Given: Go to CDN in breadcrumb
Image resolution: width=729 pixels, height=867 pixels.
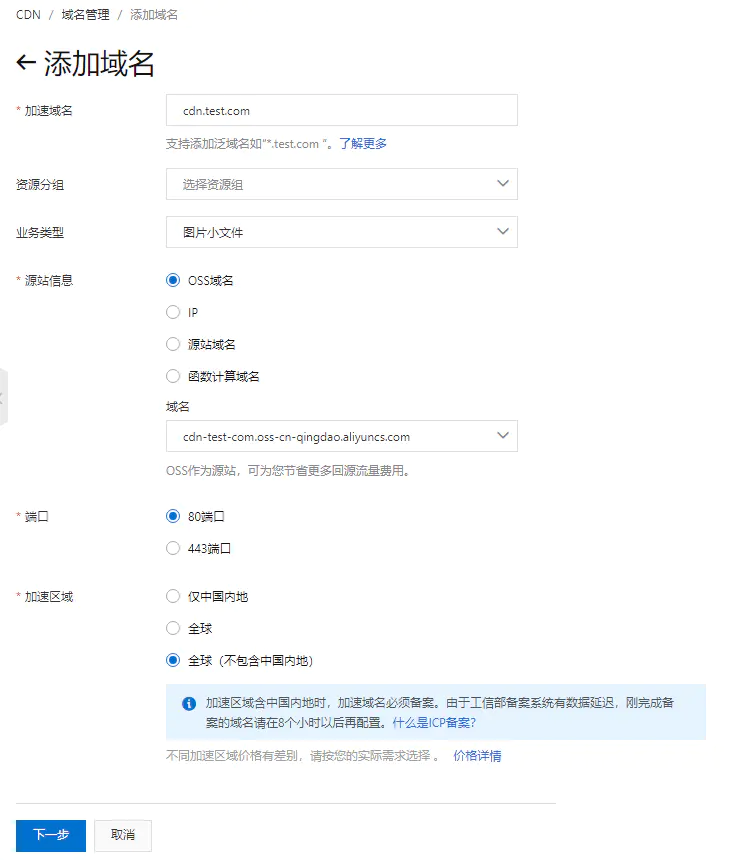Looking at the screenshot, I should [x=28, y=15].
